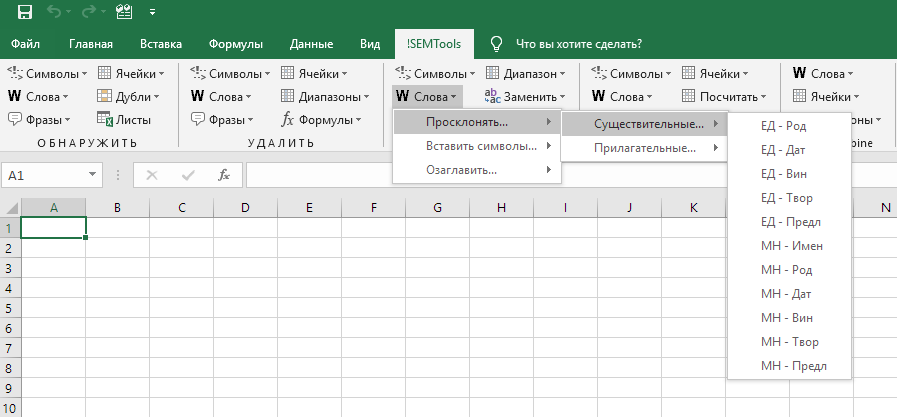This screenshot has height=417, width=897.
Task: Choose 'МН - Имен' declension option
Action: coord(789,246)
